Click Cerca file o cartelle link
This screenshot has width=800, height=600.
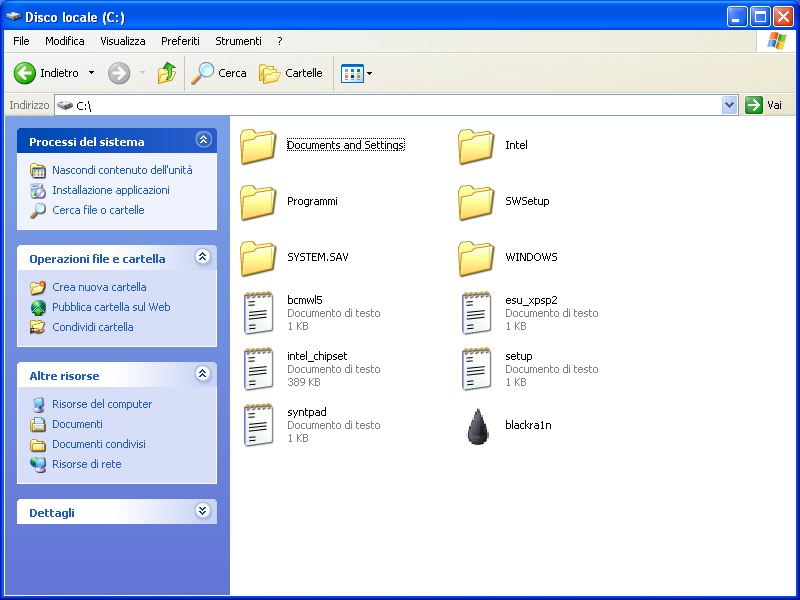coord(98,210)
